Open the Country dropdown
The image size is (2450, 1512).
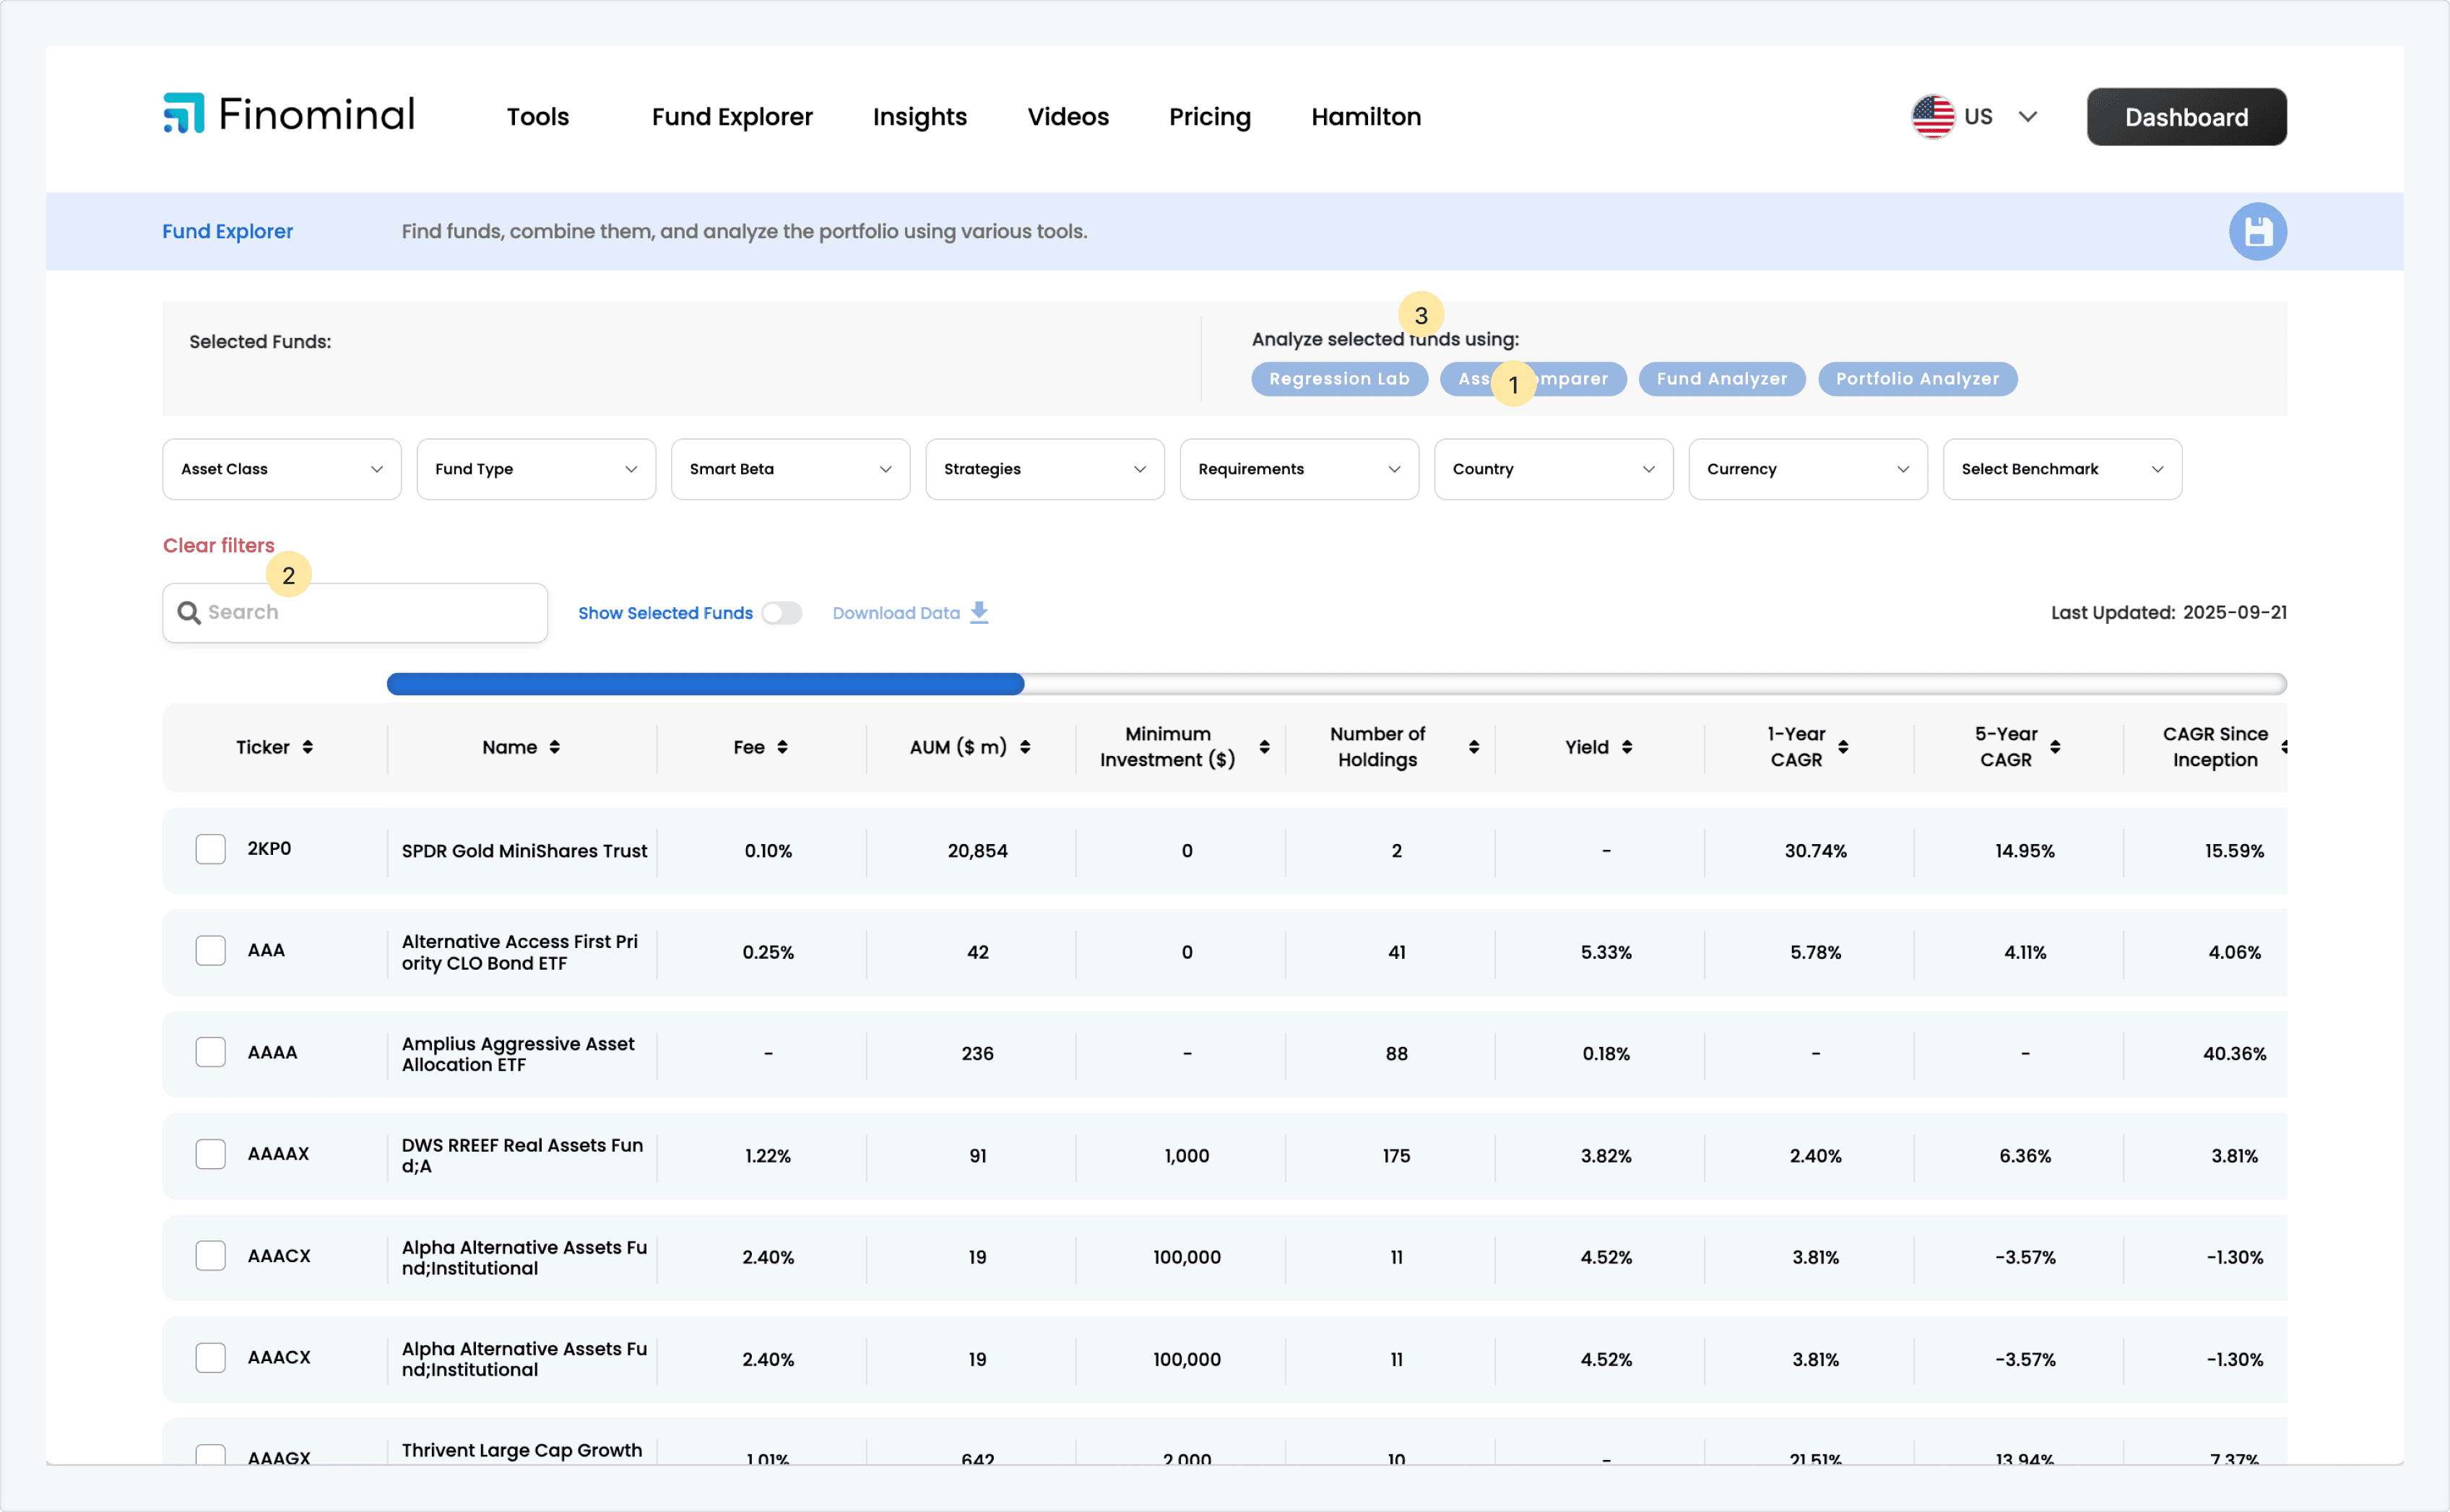pos(1554,469)
